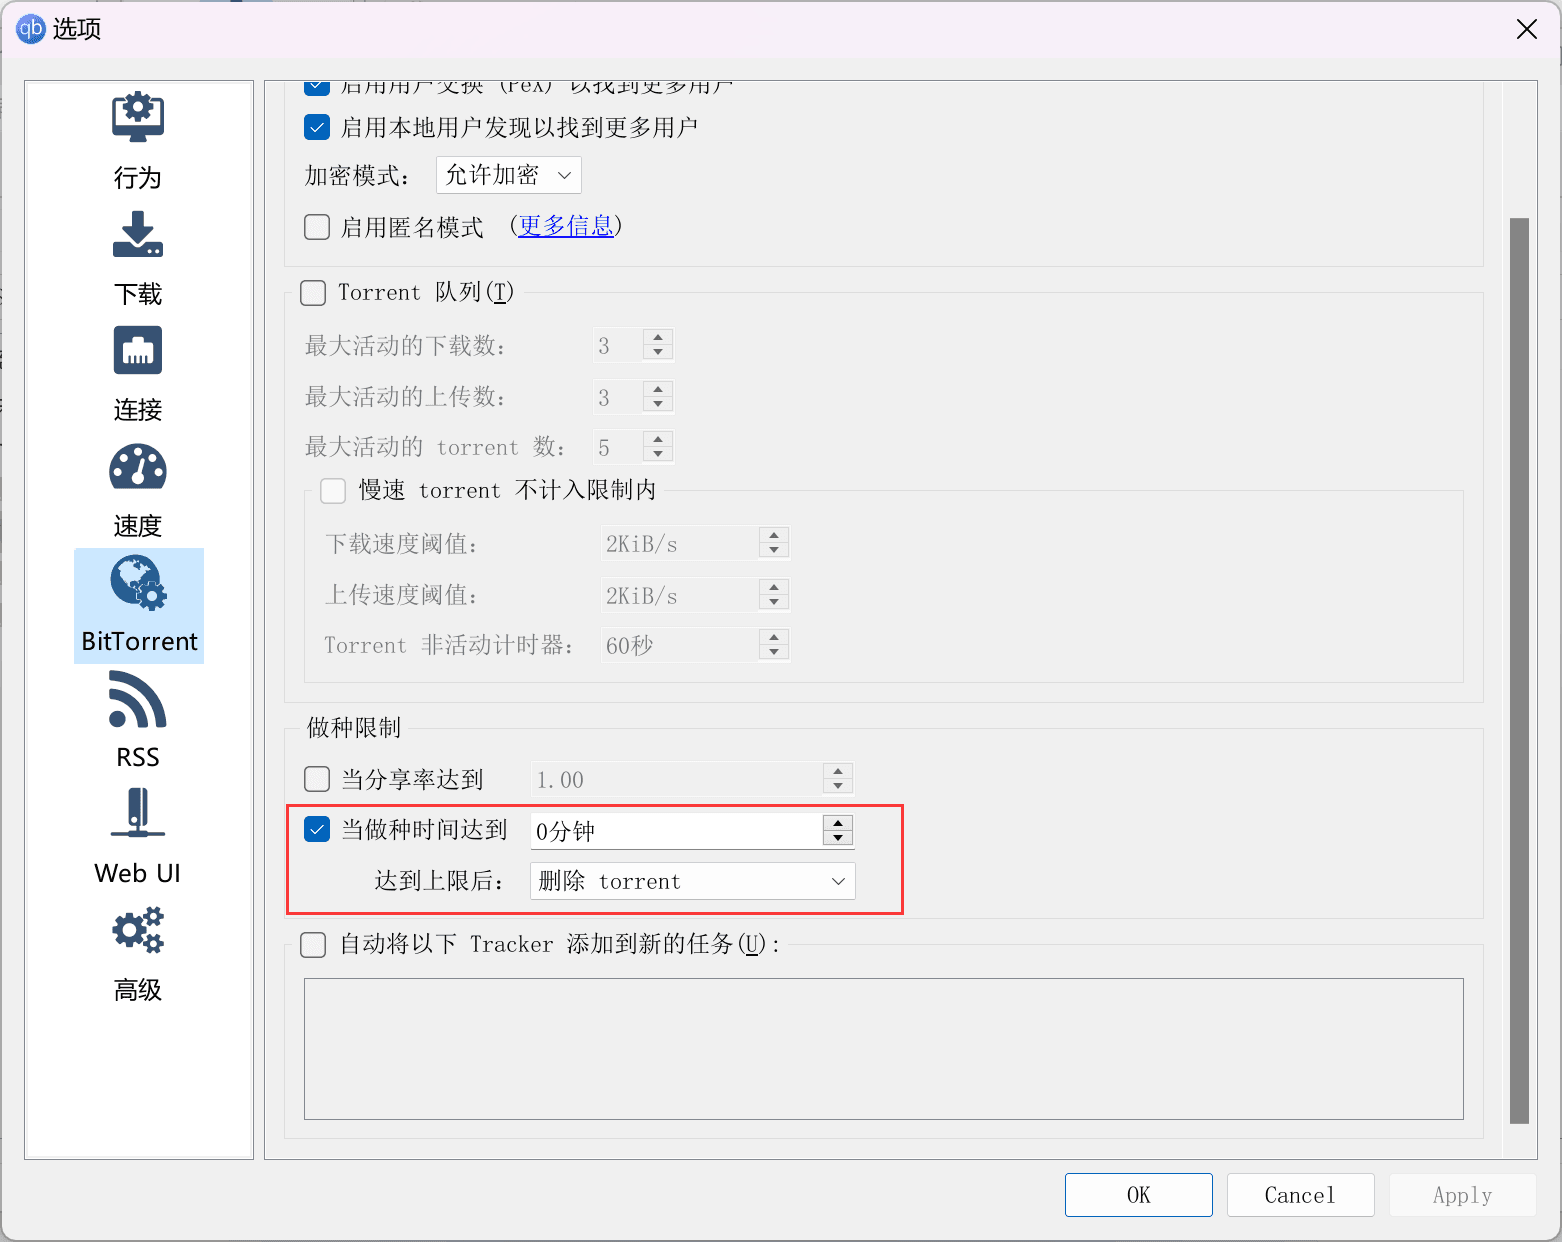Switch to the 速度 tab label
Image resolution: width=1562 pixels, height=1242 pixels.
pos(138,526)
